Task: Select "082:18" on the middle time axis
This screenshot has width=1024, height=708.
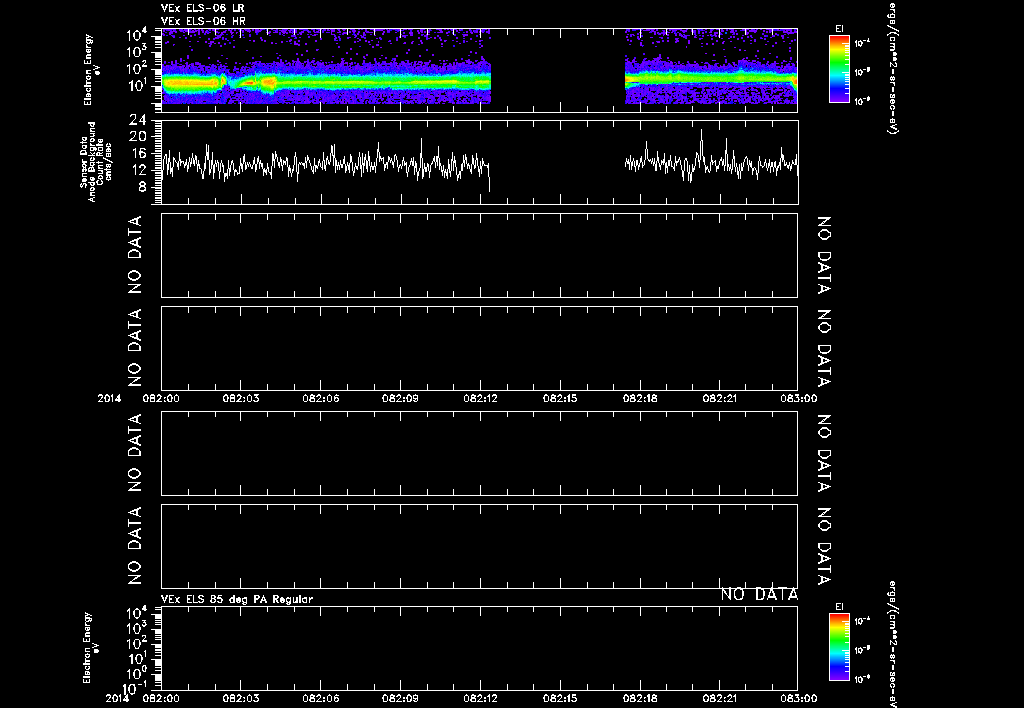Action: 640,398
